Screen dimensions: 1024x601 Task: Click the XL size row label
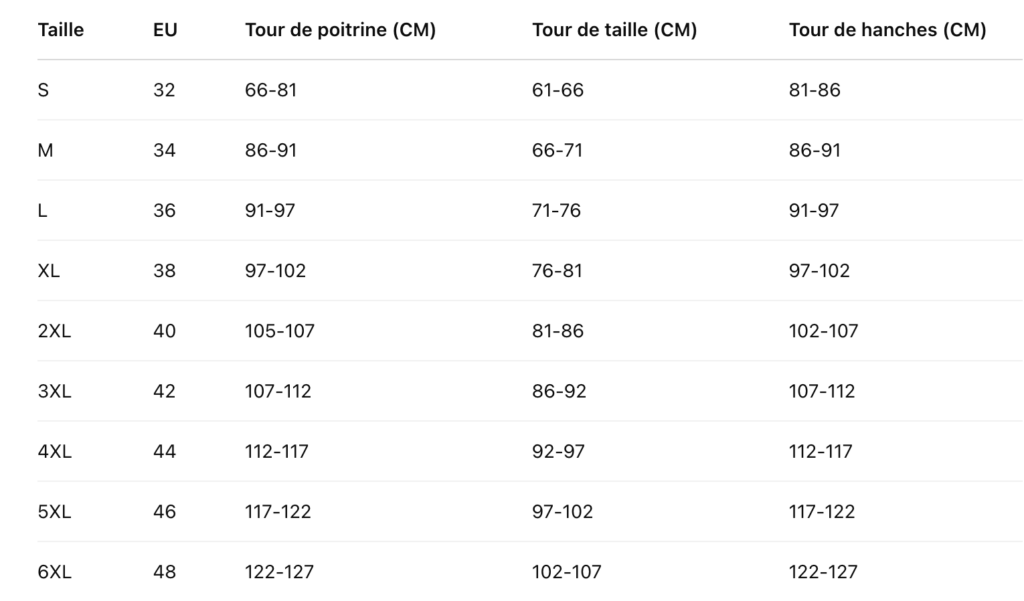point(49,271)
